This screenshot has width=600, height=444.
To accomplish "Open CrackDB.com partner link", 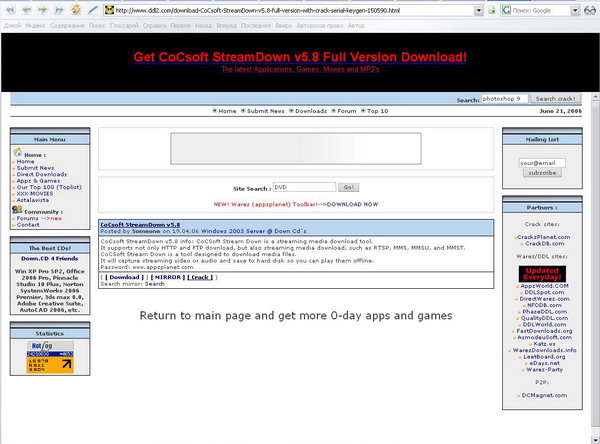I will pyautogui.click(x=545, y=244).
